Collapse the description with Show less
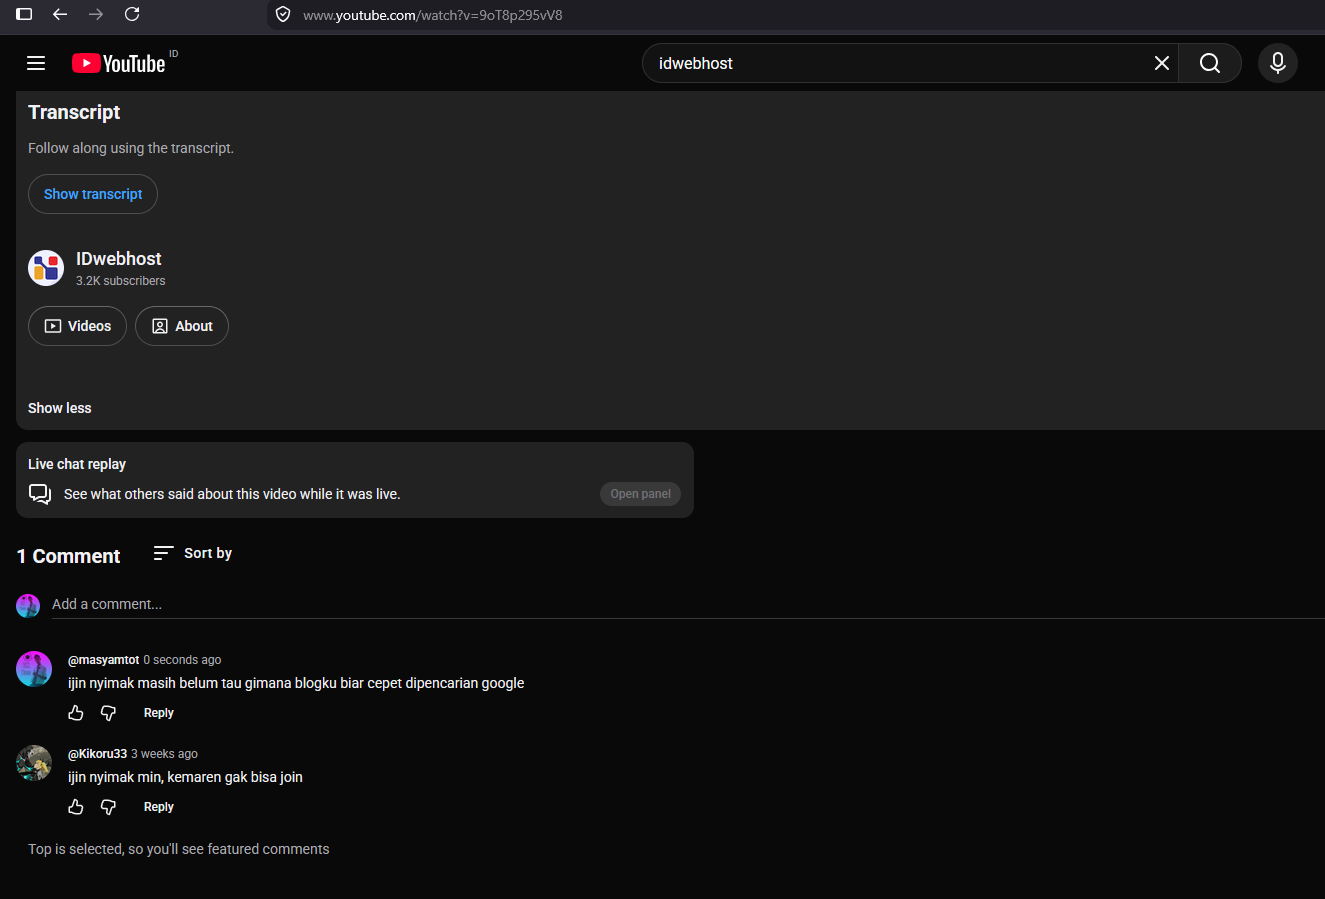1325x899 pixels. (x=59, y=408)
